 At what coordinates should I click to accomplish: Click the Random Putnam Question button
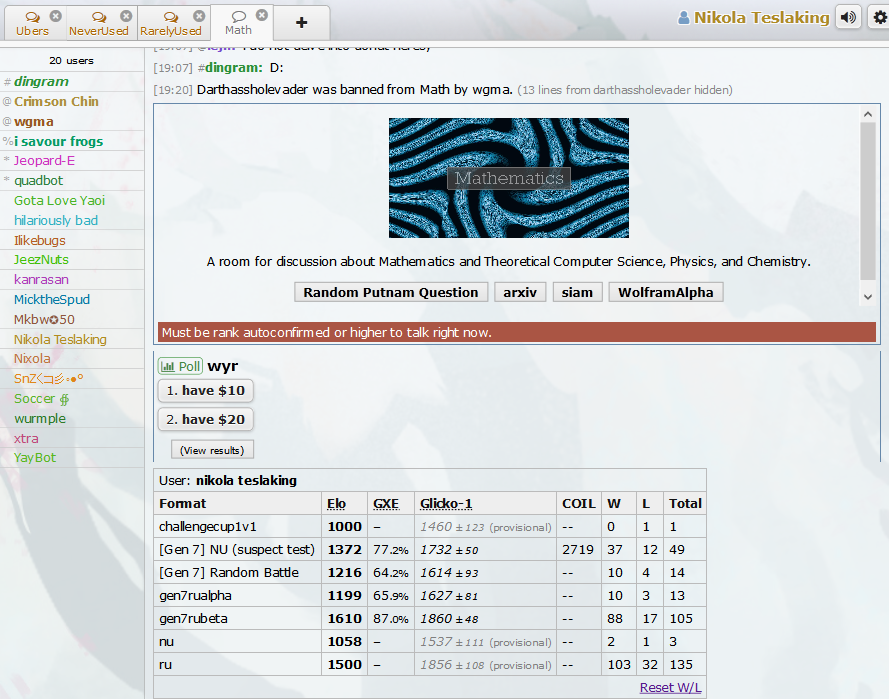pos(391,292)
